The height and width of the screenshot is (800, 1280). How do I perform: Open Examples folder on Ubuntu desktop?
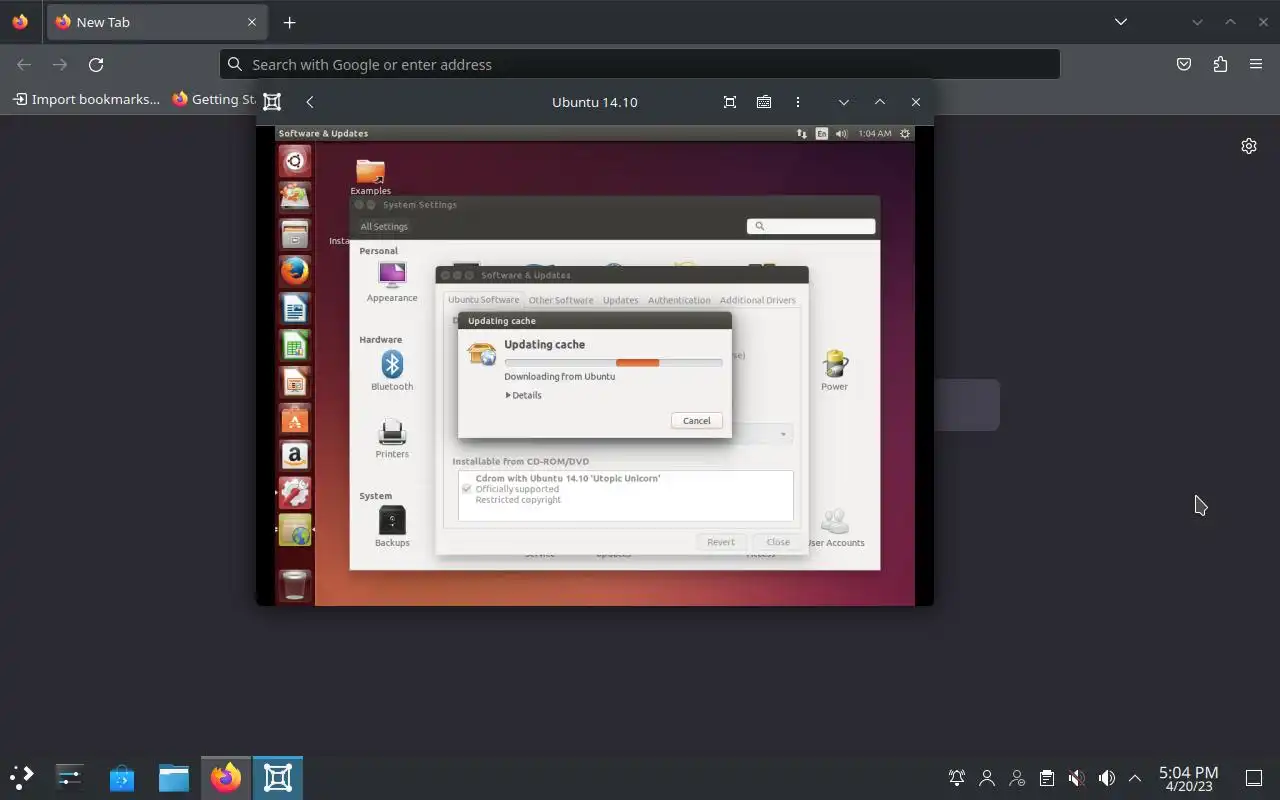pyautogui.click(x=370, y=177)
